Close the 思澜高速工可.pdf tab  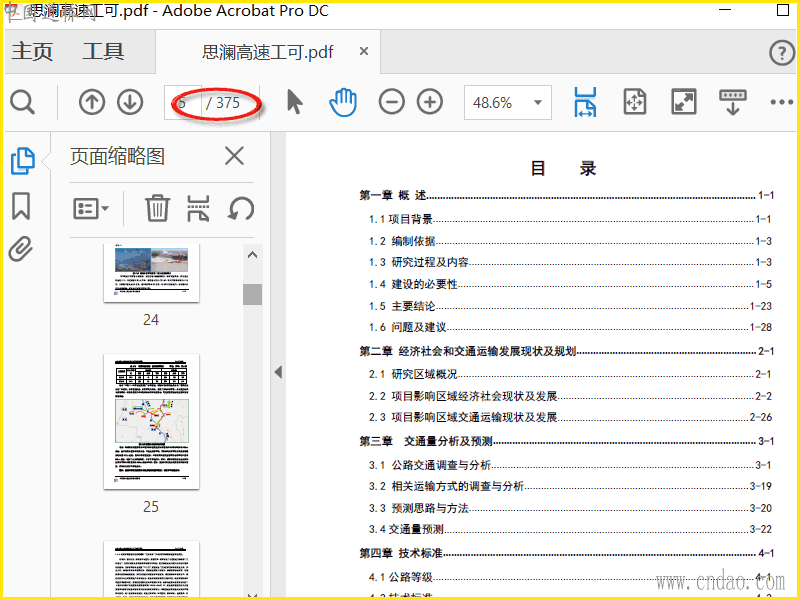(x=364, y=51)
